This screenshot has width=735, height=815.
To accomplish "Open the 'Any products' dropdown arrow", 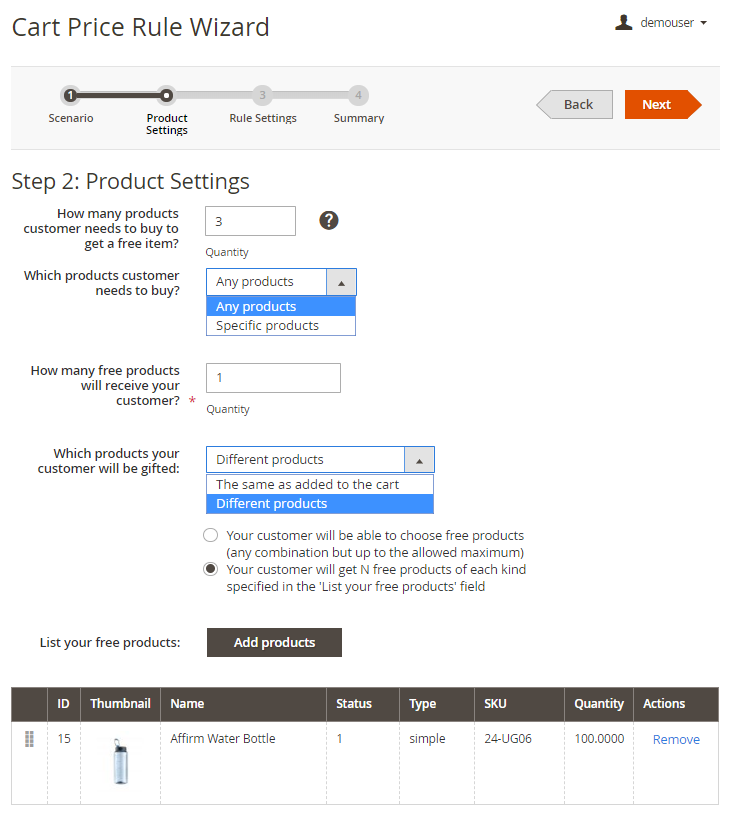I will [x=341, y=282].
